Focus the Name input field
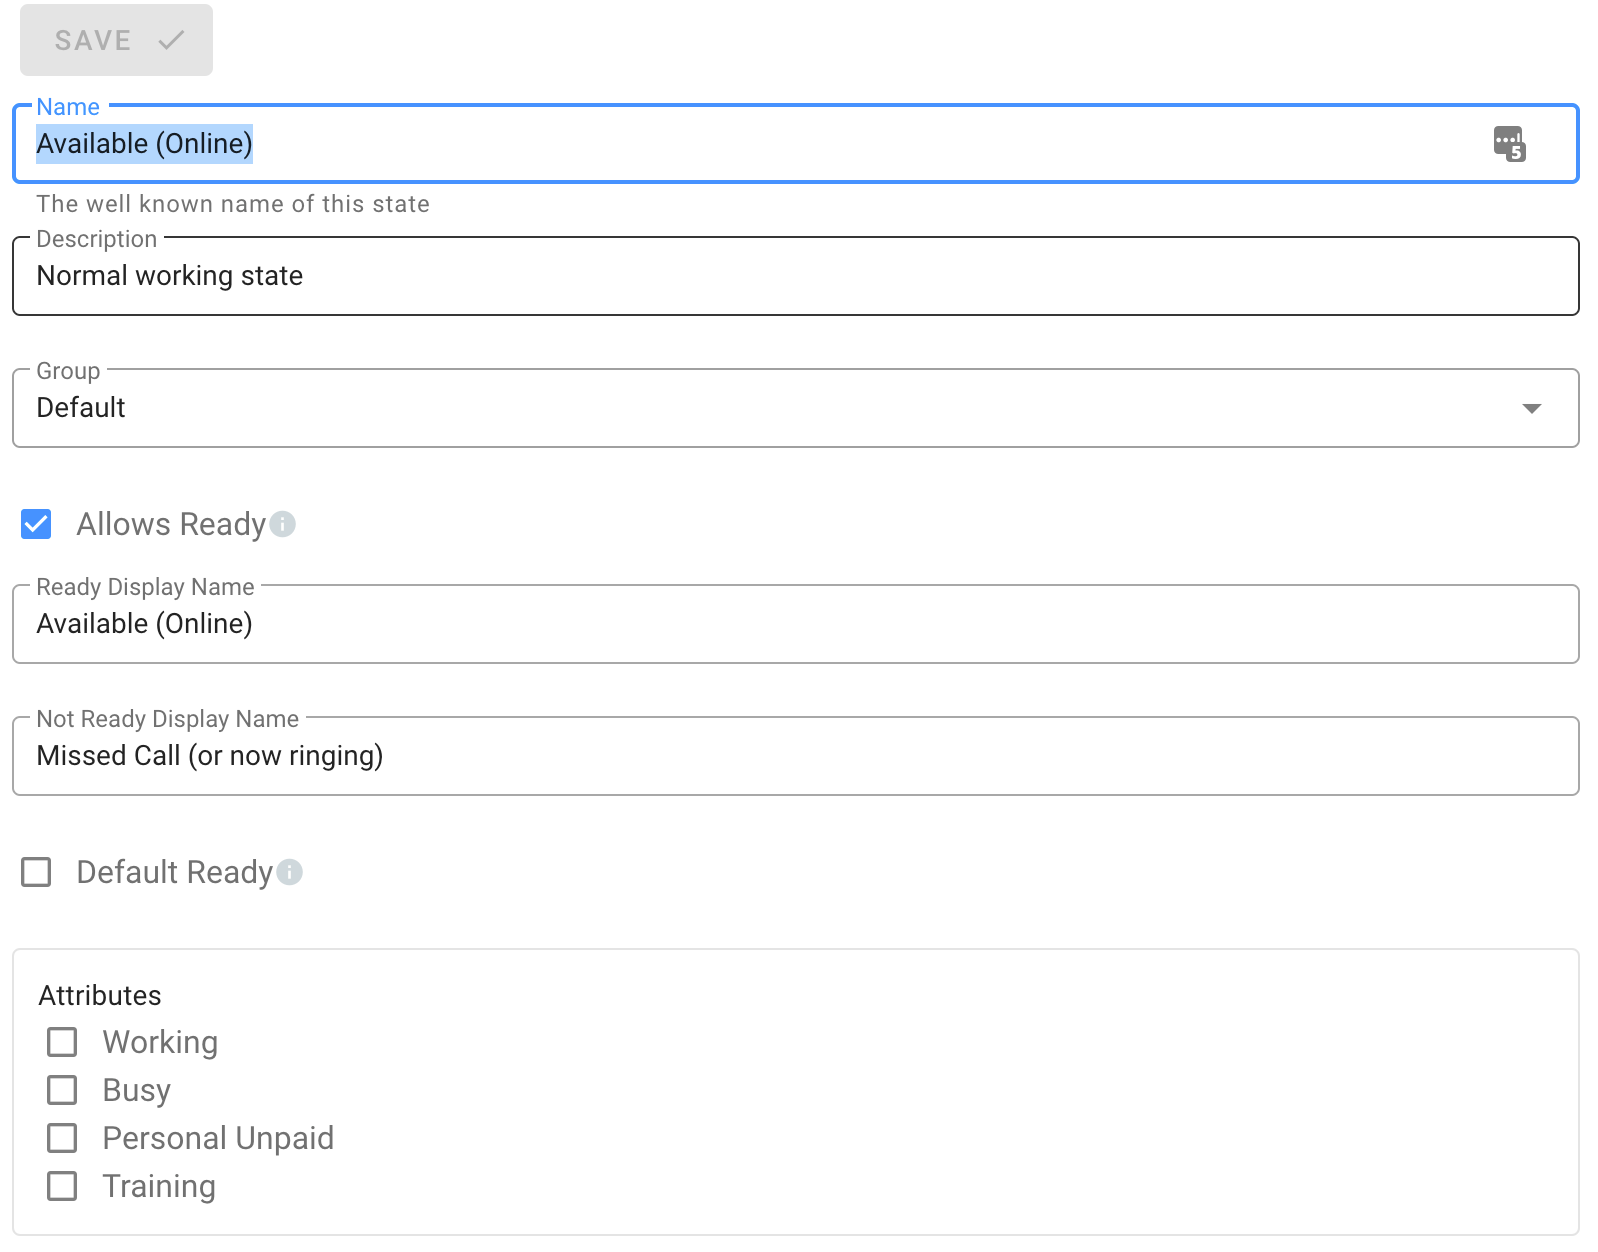This screenshot has width=1598, height=1252. [x=796, y=144]
